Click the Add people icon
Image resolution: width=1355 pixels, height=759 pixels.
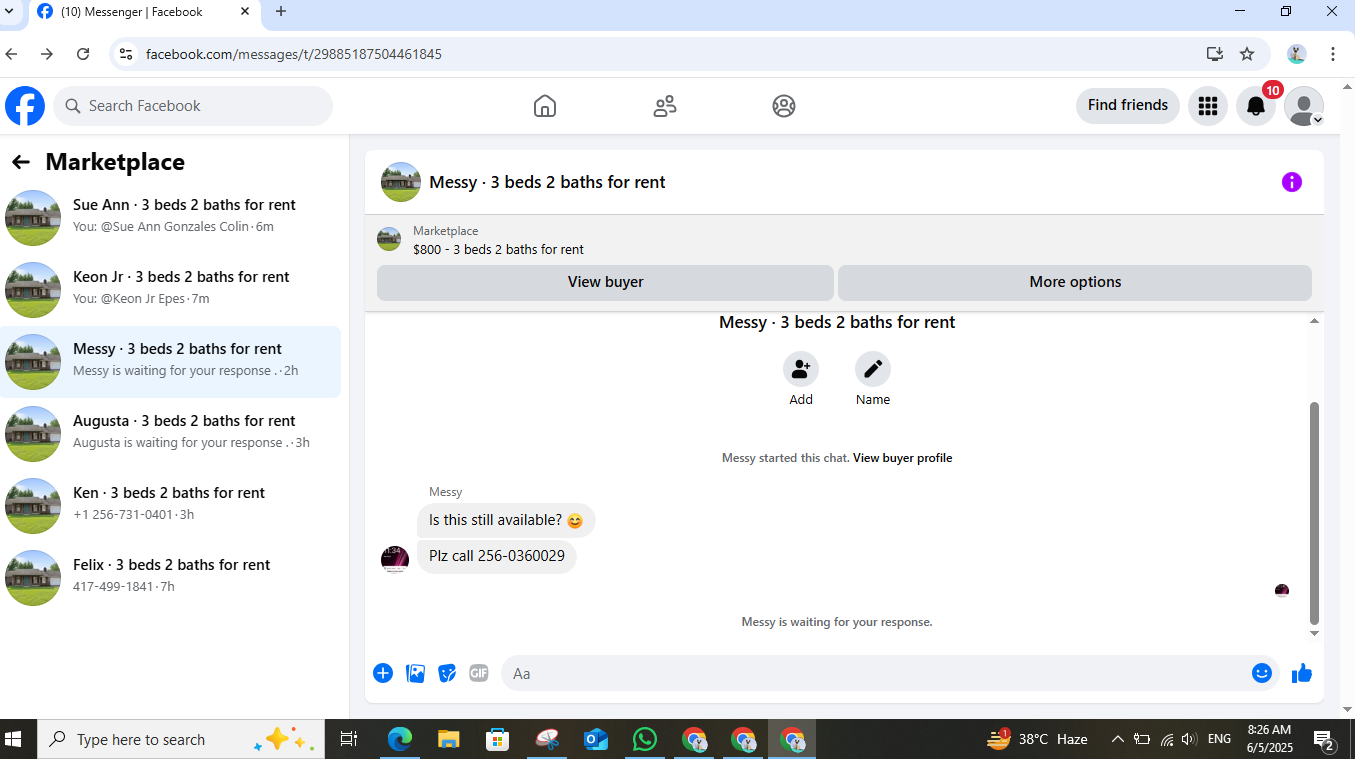click(x=801, y=369)
